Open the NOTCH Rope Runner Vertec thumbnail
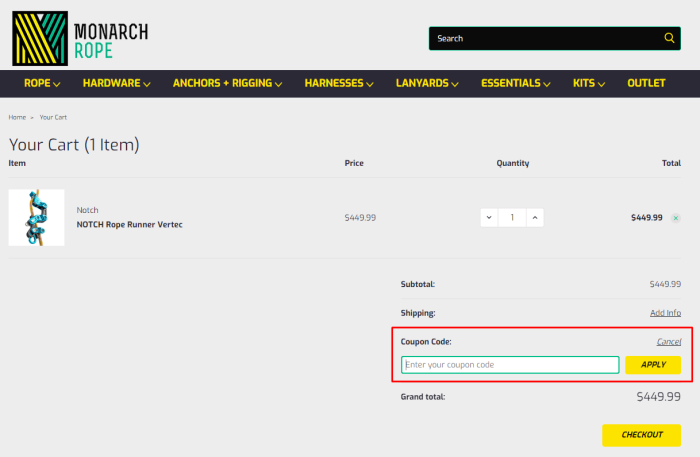Viewport: 700px width, 457px height. click(x=37, y=217)
